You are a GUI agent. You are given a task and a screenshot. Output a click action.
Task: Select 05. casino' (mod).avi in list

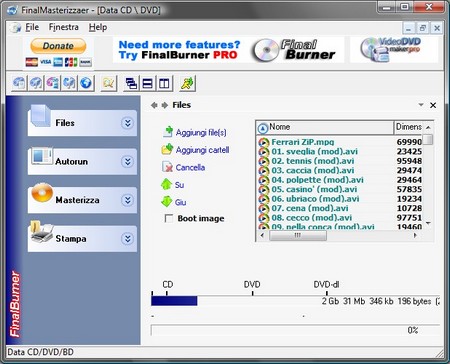[314, 189]
